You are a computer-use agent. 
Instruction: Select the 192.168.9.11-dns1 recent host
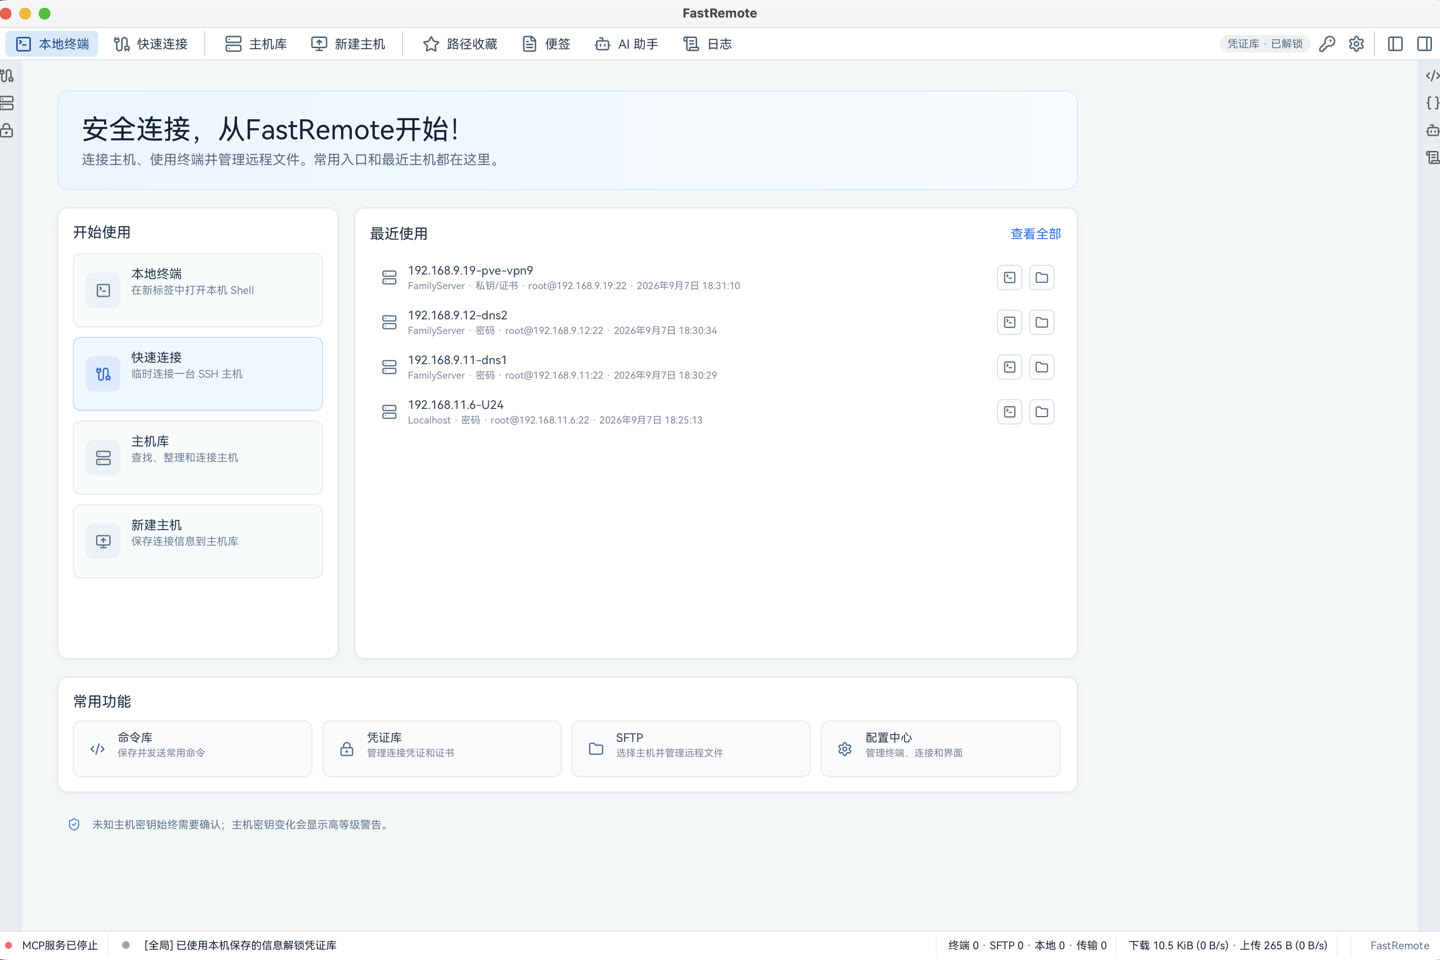coord(716,367)
